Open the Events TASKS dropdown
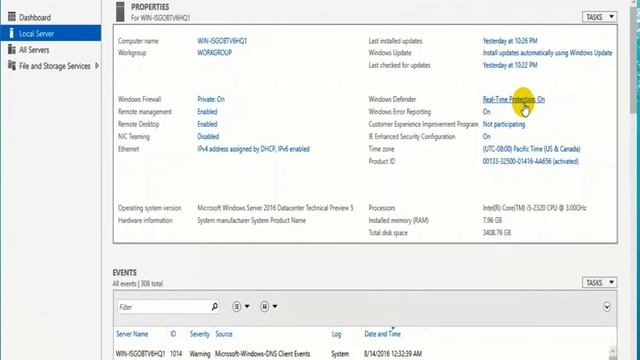This screenshot has height=360, width=640. pyautogui.click(x=599, y=282)
